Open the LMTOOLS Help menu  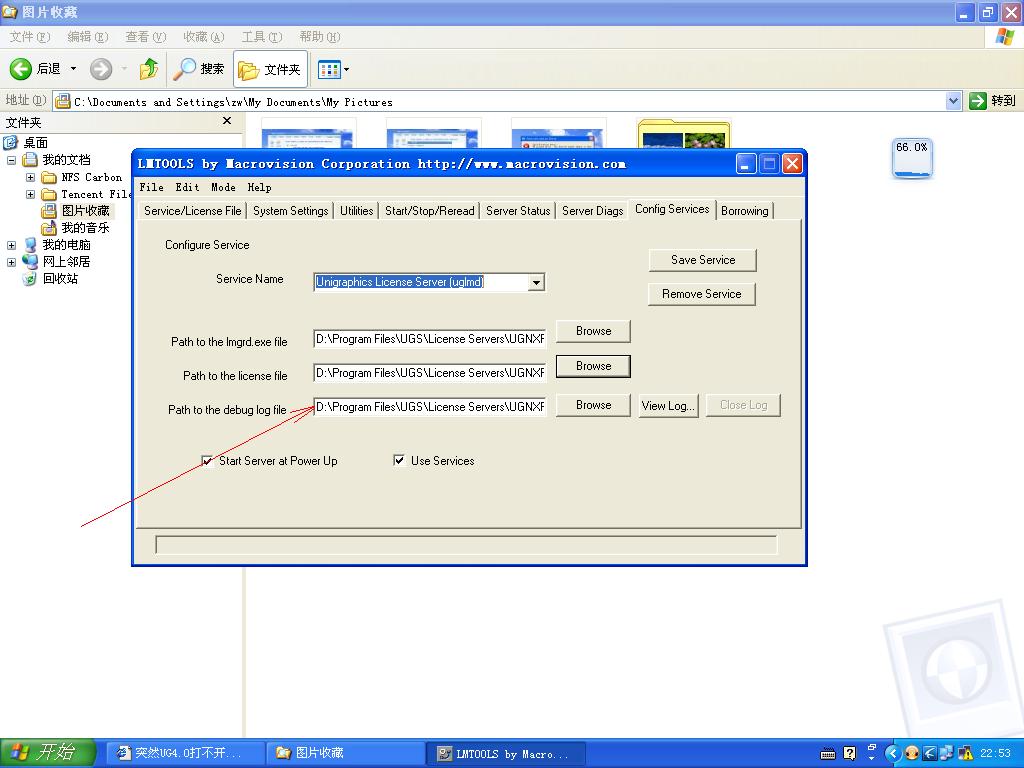[259, 187]
